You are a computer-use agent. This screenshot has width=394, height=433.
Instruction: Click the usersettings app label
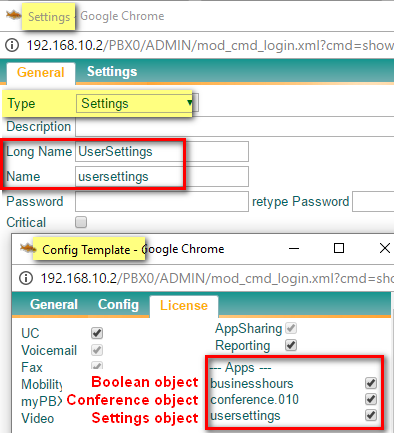point(245,416)
